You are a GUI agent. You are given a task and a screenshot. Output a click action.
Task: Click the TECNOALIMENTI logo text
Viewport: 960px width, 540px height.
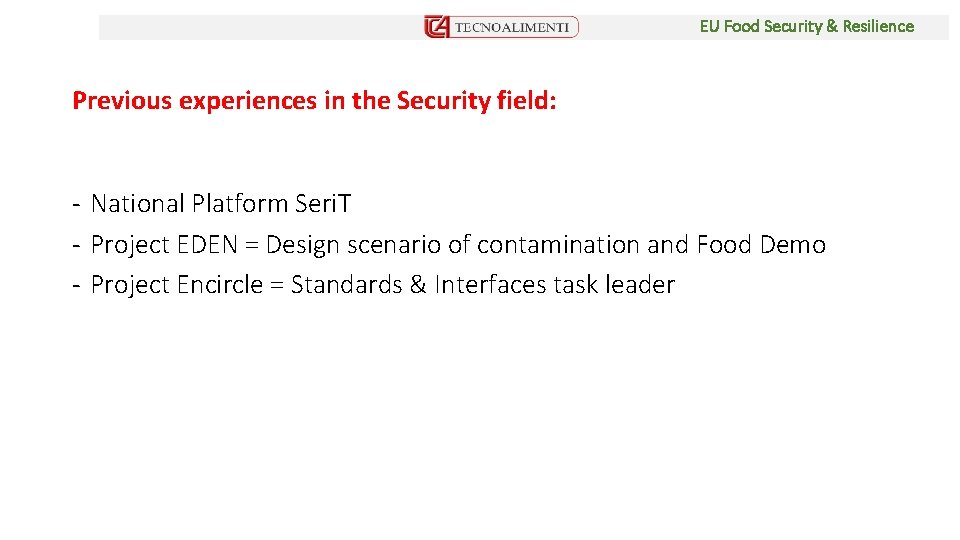point(512,28)
